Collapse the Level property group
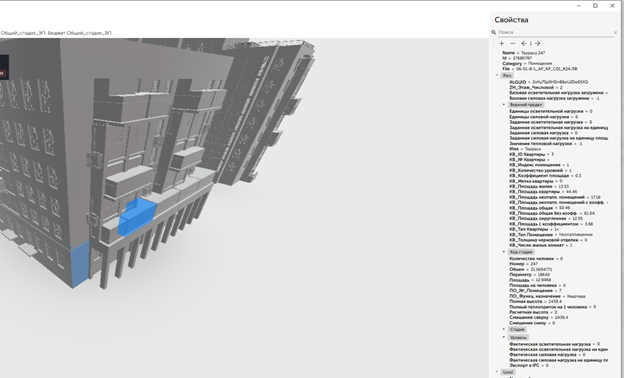The height and width of the screenshot is (378, 624). pyautogui.click(x=497, y=372)
